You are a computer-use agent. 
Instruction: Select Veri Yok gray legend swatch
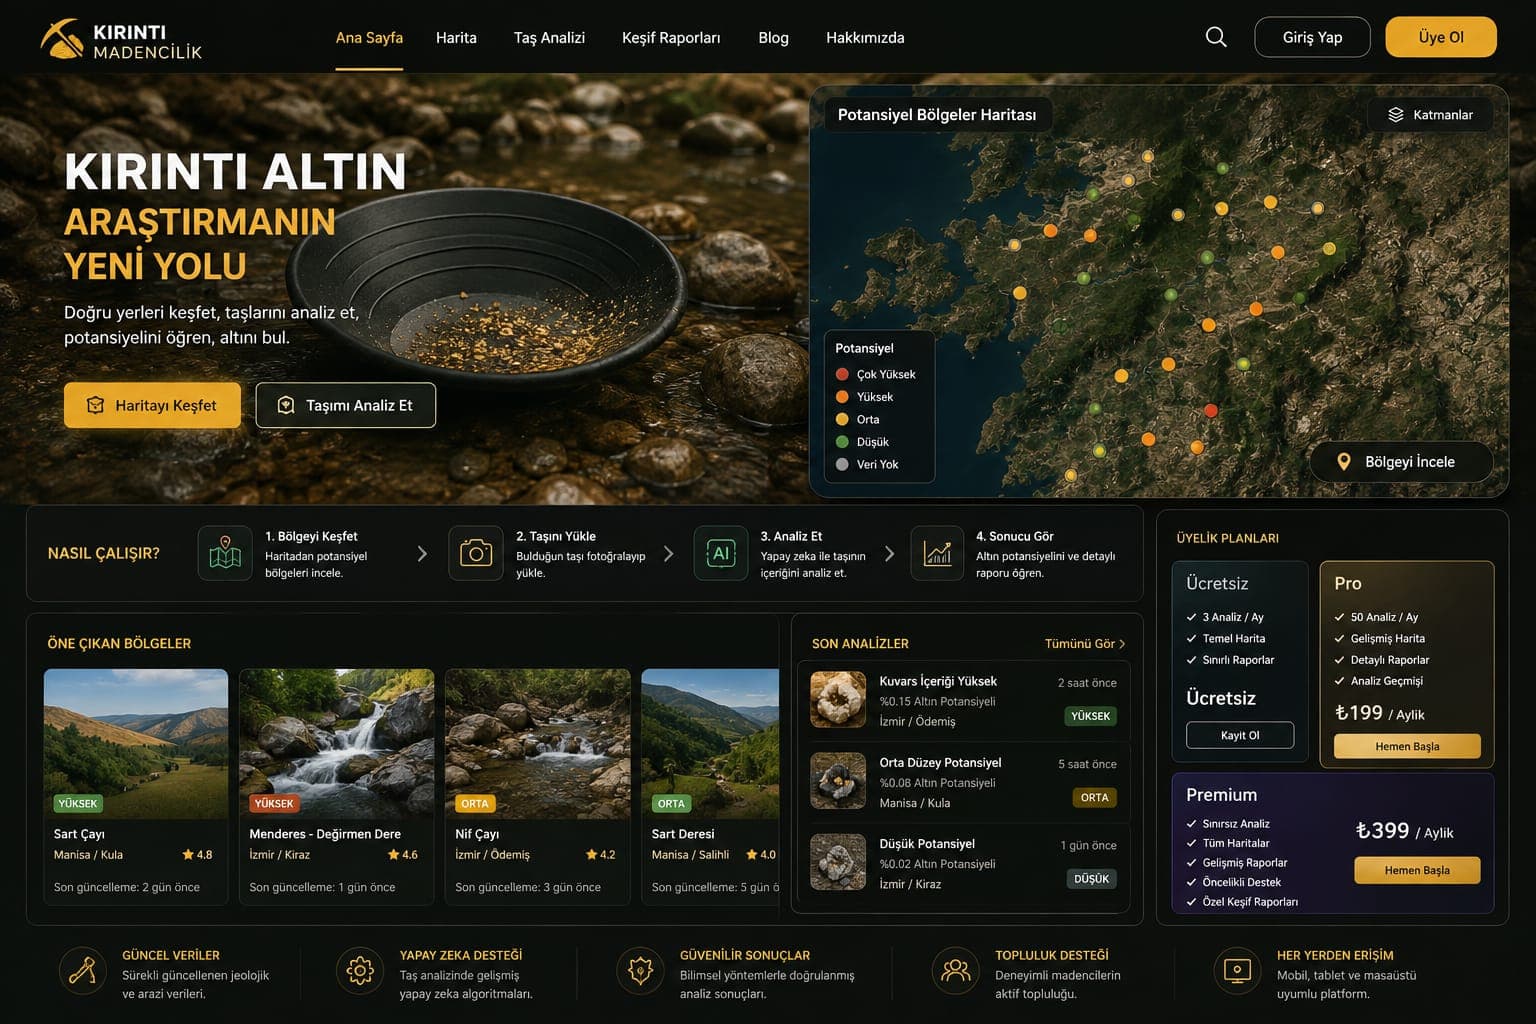[x=842, y=464]
